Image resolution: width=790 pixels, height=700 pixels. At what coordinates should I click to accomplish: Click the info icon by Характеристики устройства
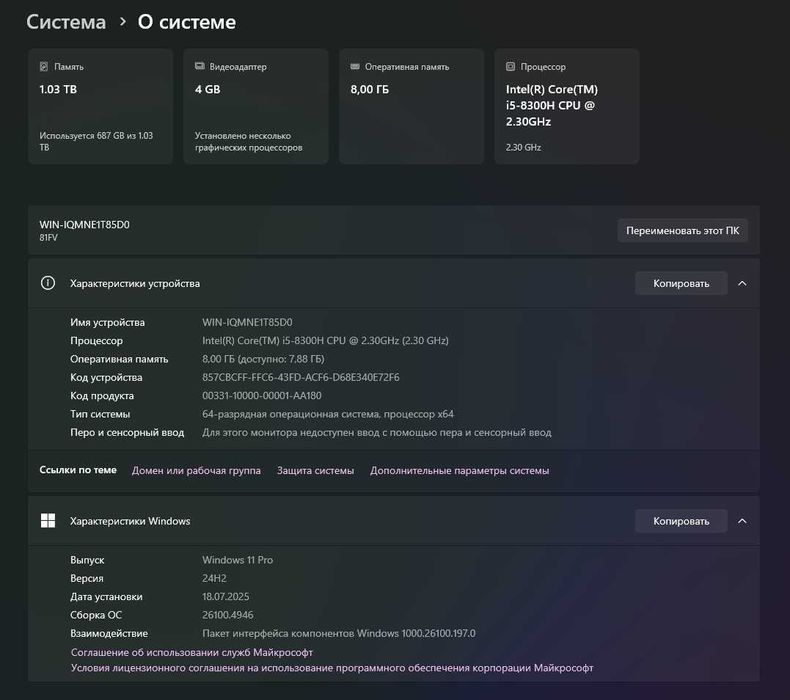[48, 283]
